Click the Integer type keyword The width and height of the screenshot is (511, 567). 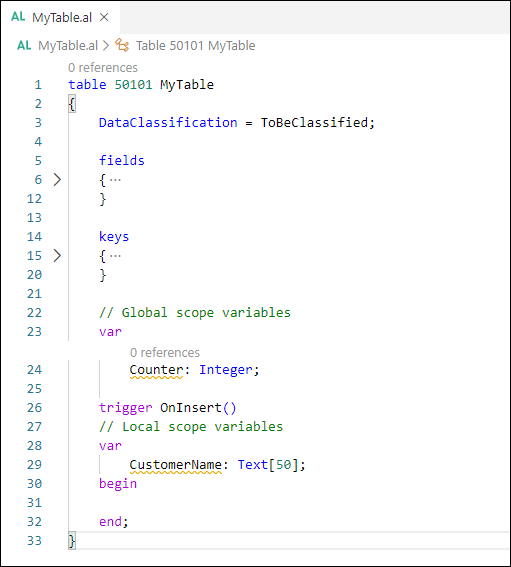pyautogui.click(x=226, y=370)
